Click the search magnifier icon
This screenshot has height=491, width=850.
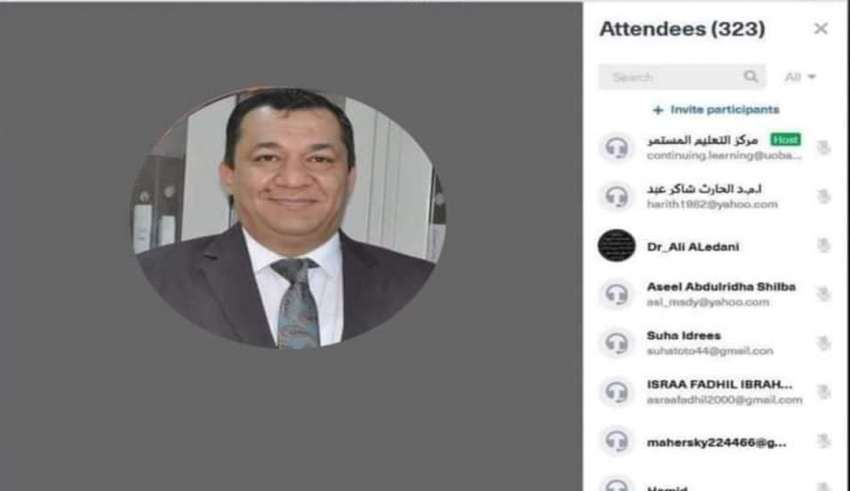(751, 76)
